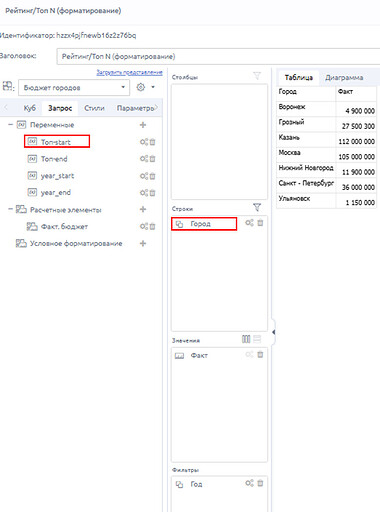Open settings for the Год filter
380x512 pixels.
249,483
